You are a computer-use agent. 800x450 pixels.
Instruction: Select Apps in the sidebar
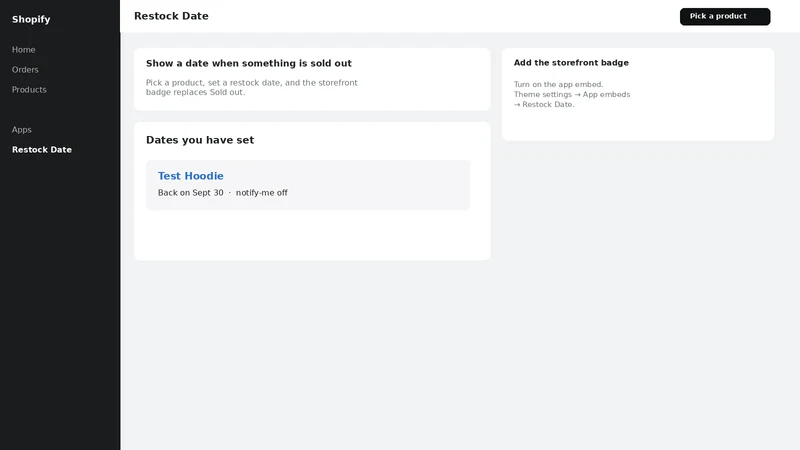point(21,130)
